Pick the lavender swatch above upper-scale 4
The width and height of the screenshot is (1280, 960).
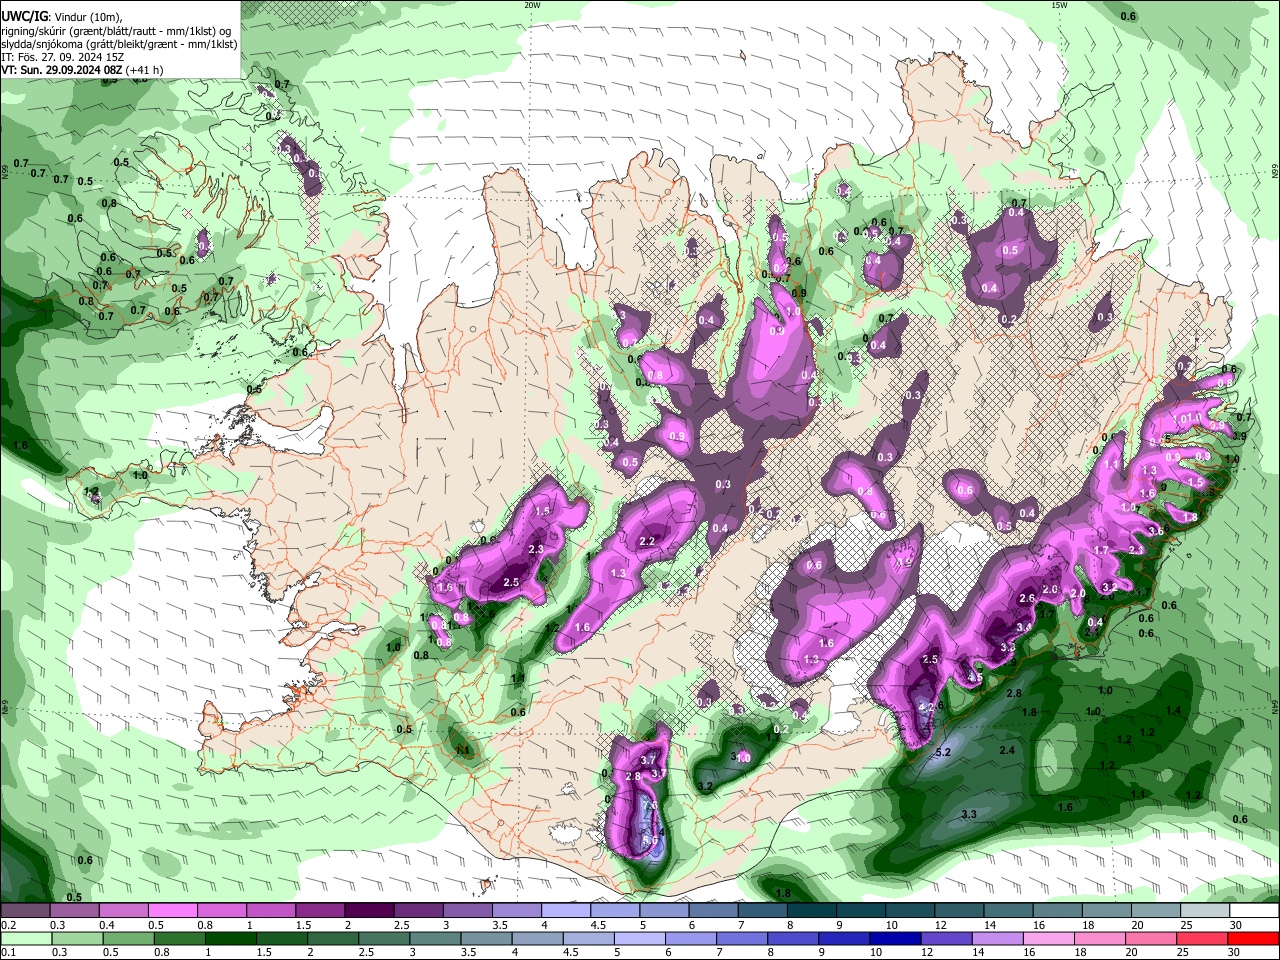click(x=565, y=911)
